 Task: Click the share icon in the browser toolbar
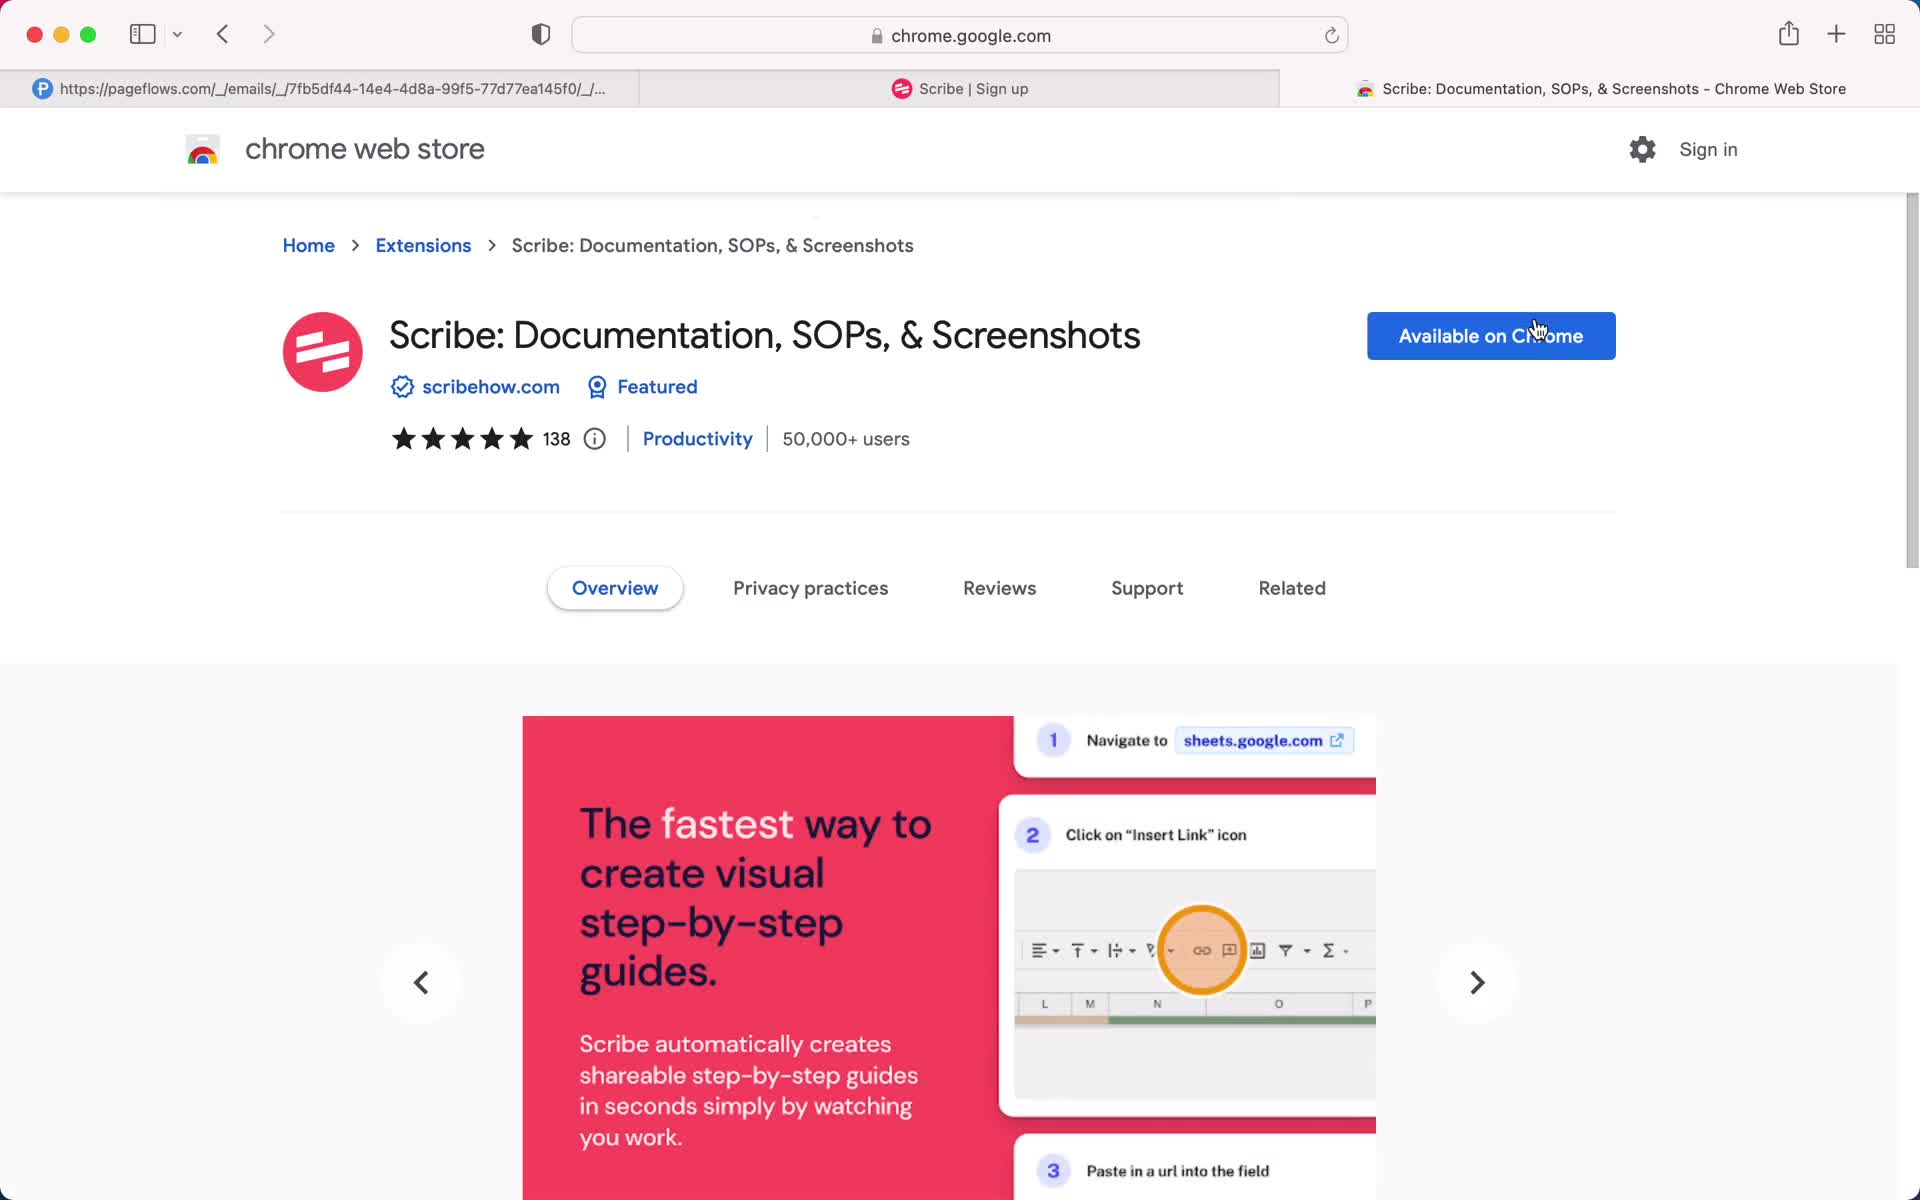click(1789, 35)
